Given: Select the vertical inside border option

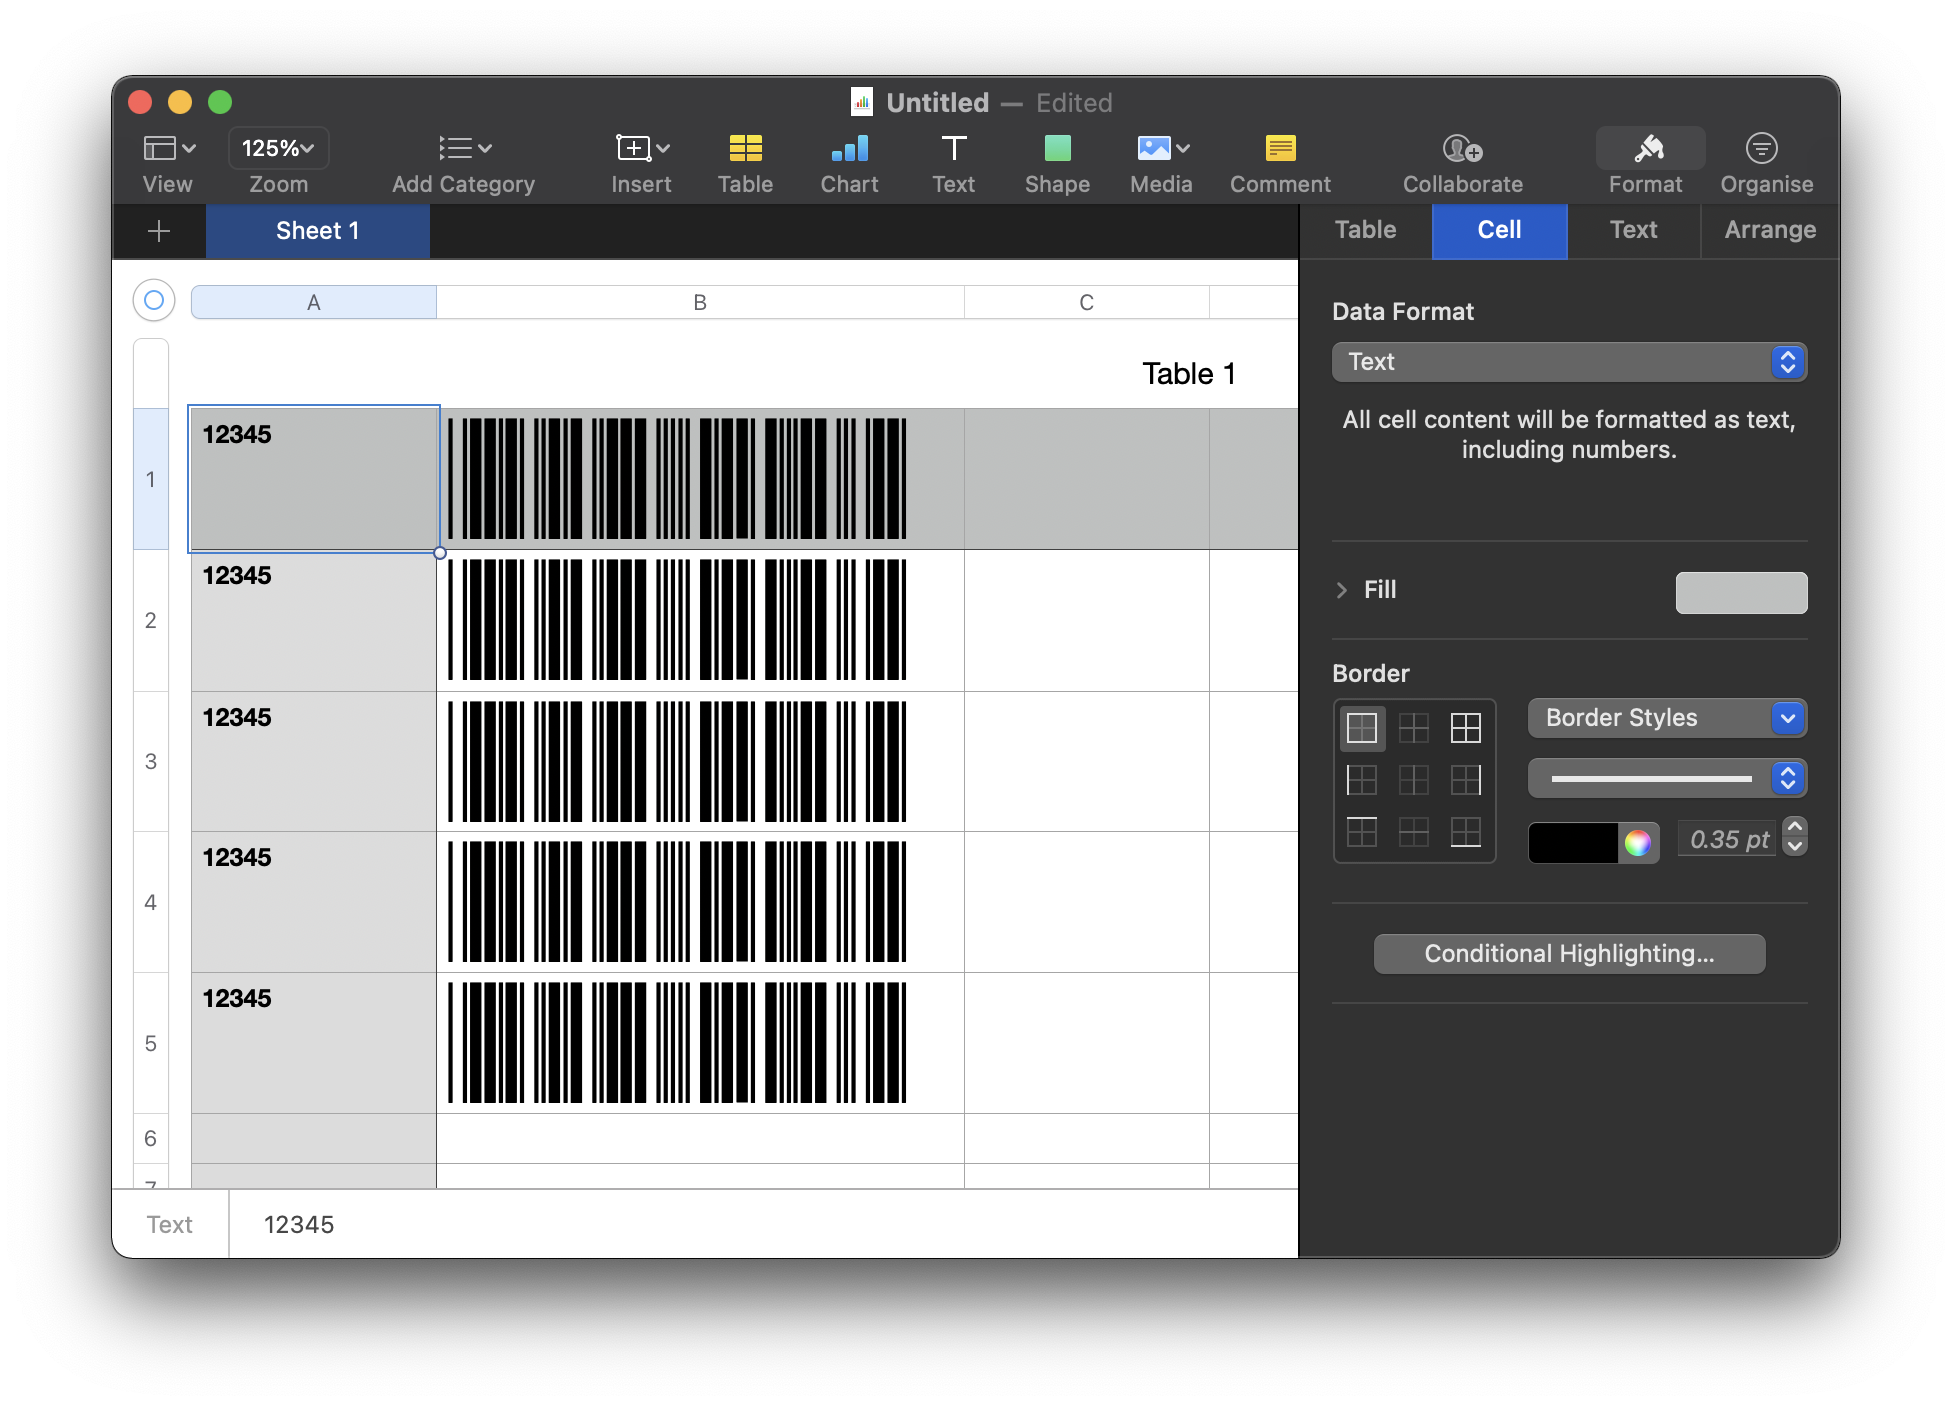Looking at the screenshot, I should [x=1414, y=780].
